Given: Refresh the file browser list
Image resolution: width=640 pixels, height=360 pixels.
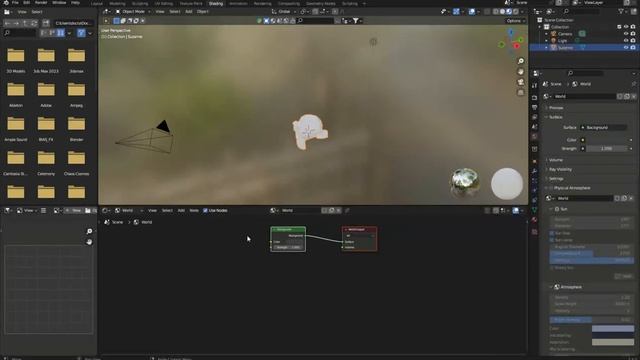Looking at the screenshot, I should (34, 23).
